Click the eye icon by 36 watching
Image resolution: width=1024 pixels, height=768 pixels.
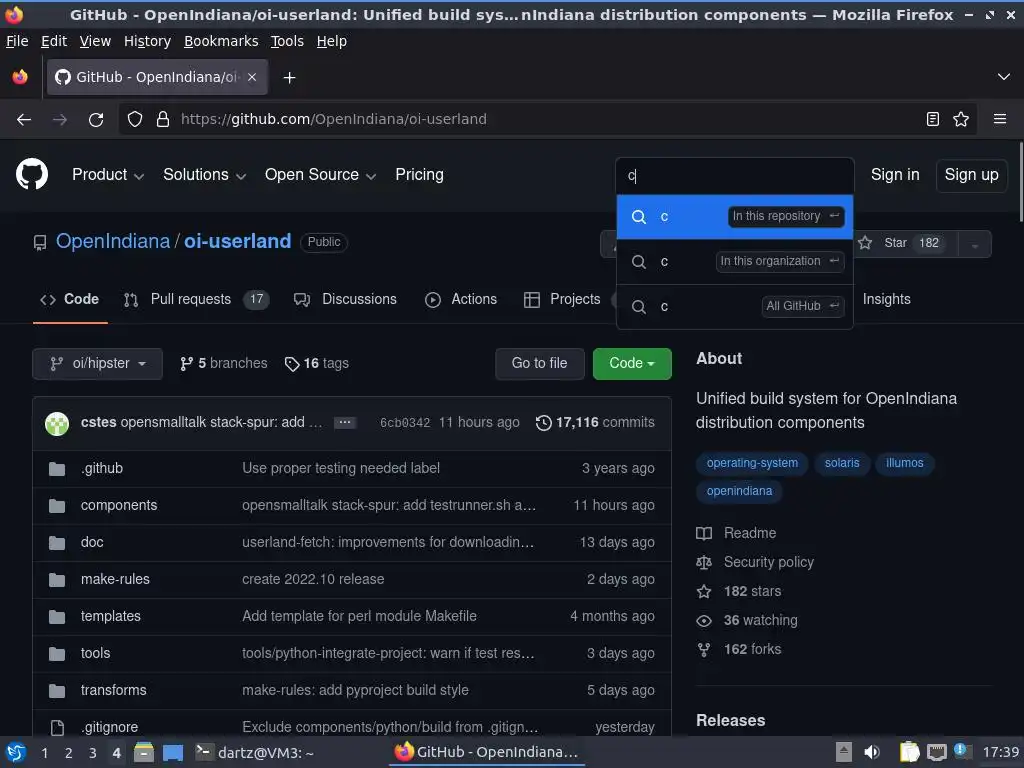(704, 620)
